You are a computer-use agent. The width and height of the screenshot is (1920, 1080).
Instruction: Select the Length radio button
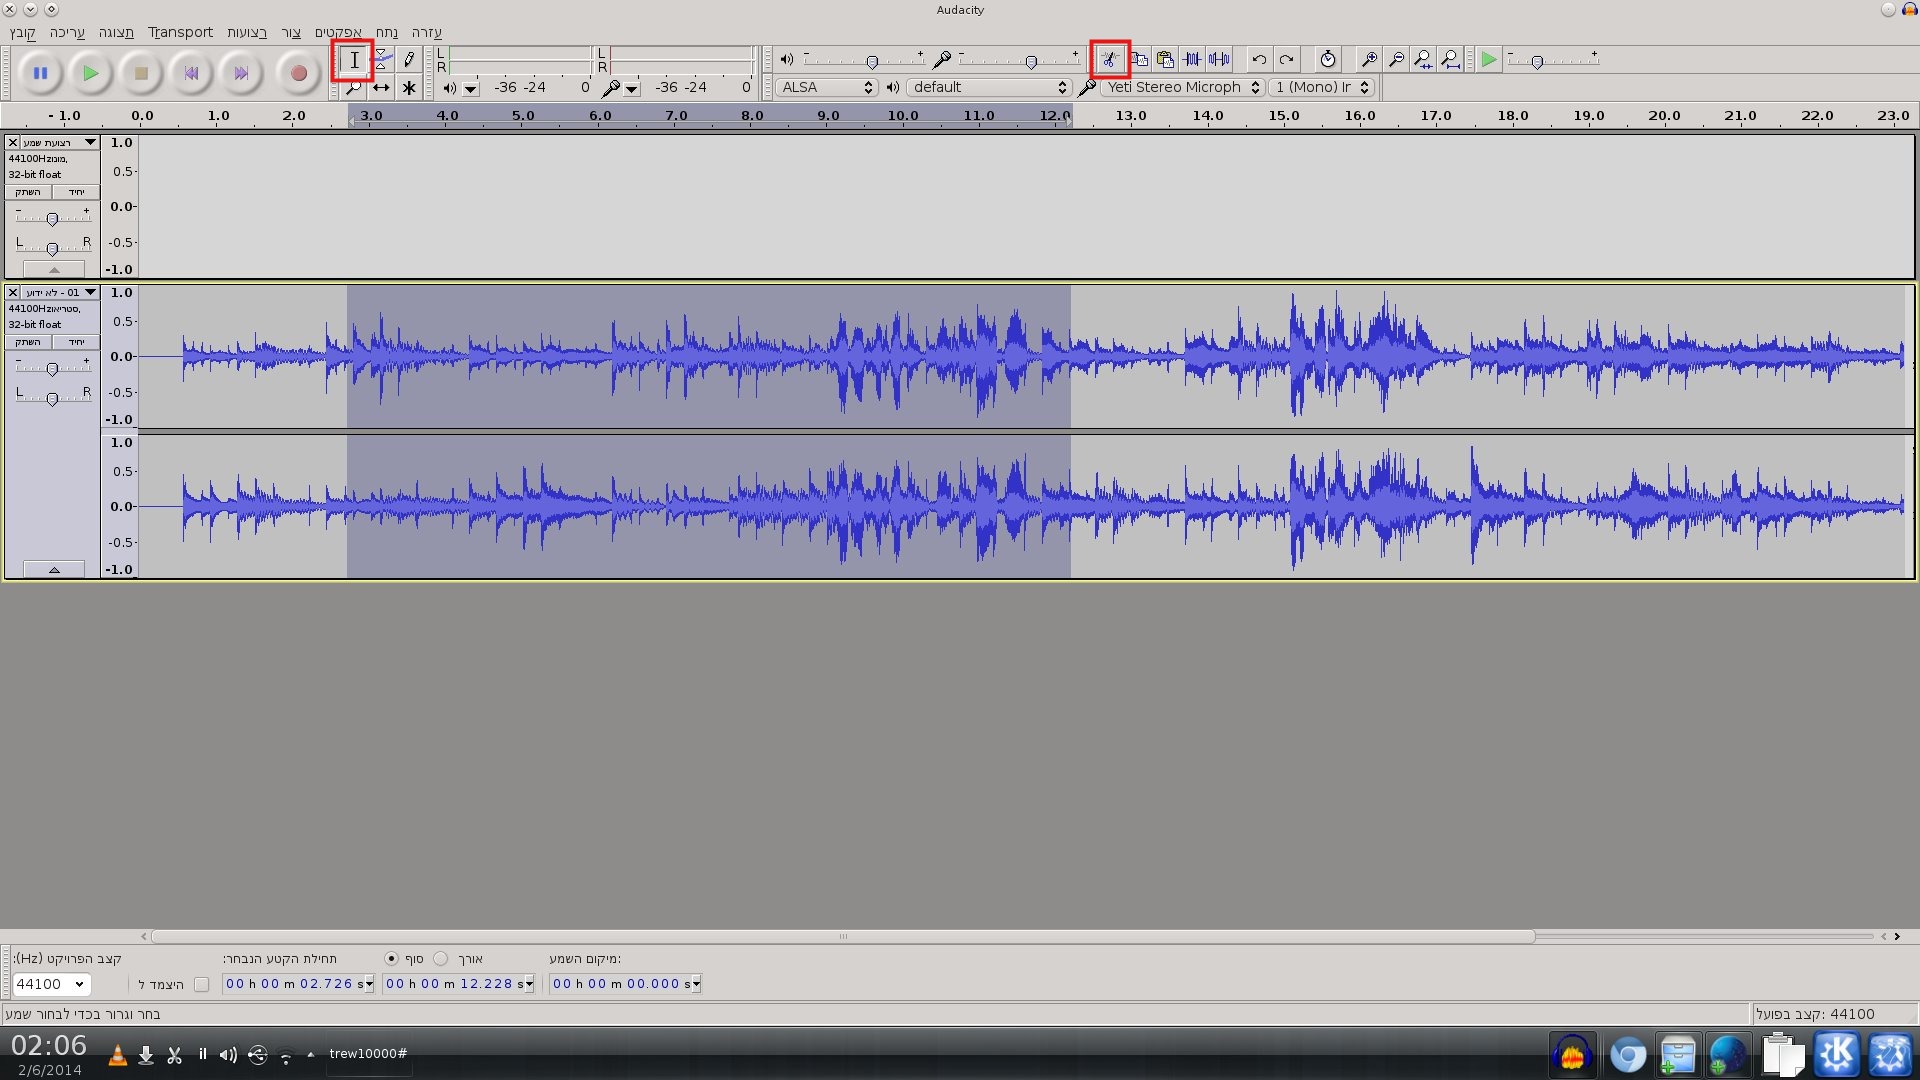[440, 959]
